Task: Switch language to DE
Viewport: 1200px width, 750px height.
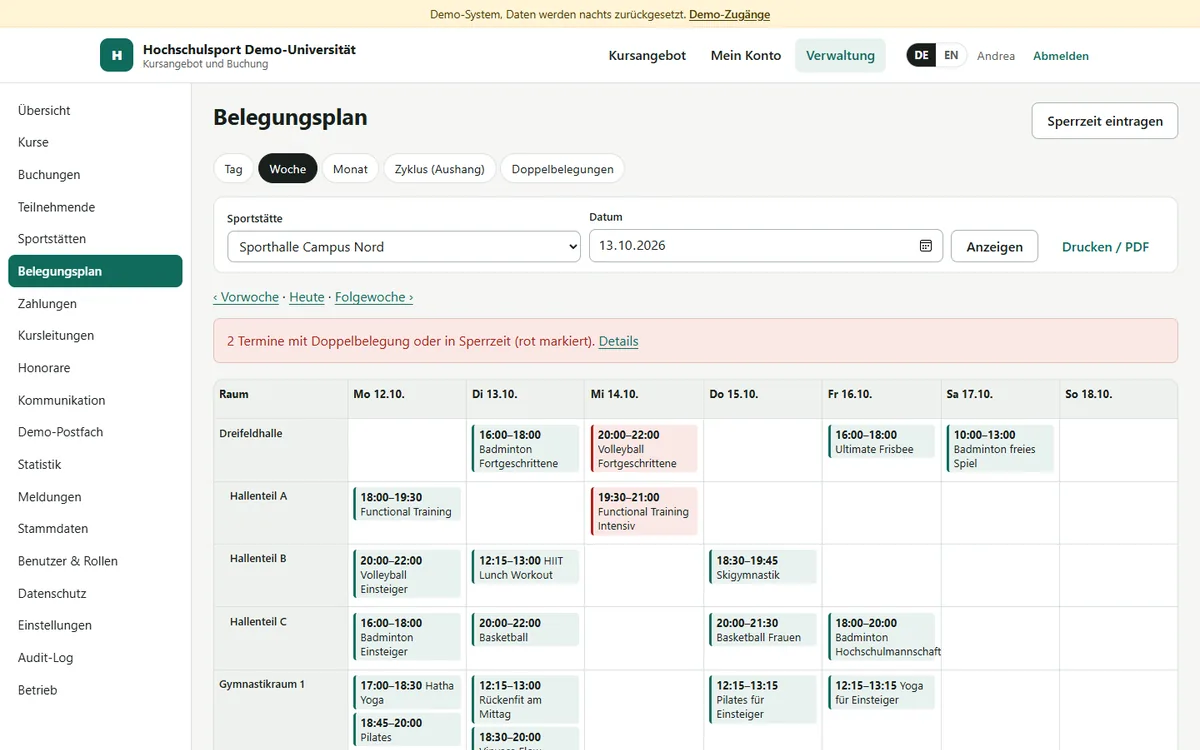Action: (921, 55)
